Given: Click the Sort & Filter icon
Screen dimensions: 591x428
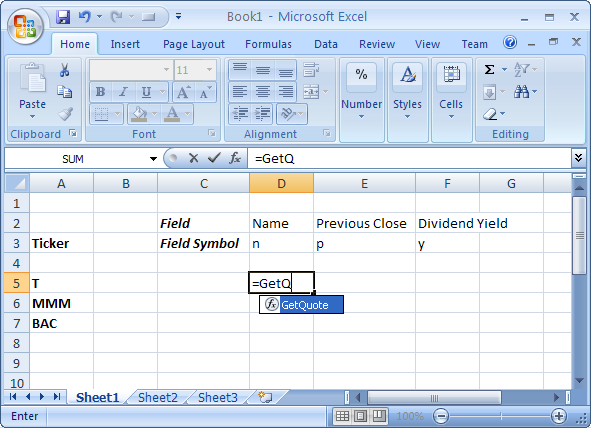Looking at the screenshot, I should pyautogui.click(x=522, y=70).
